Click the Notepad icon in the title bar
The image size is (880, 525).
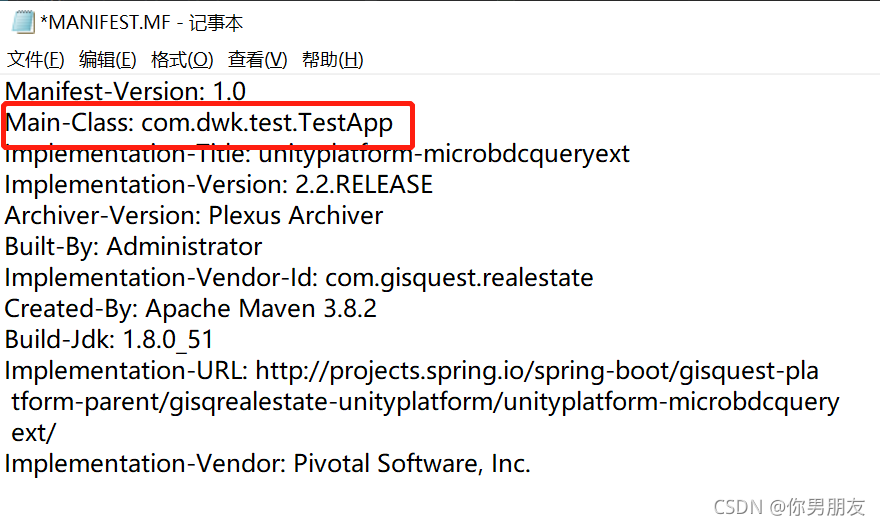(x=23, y=22)
